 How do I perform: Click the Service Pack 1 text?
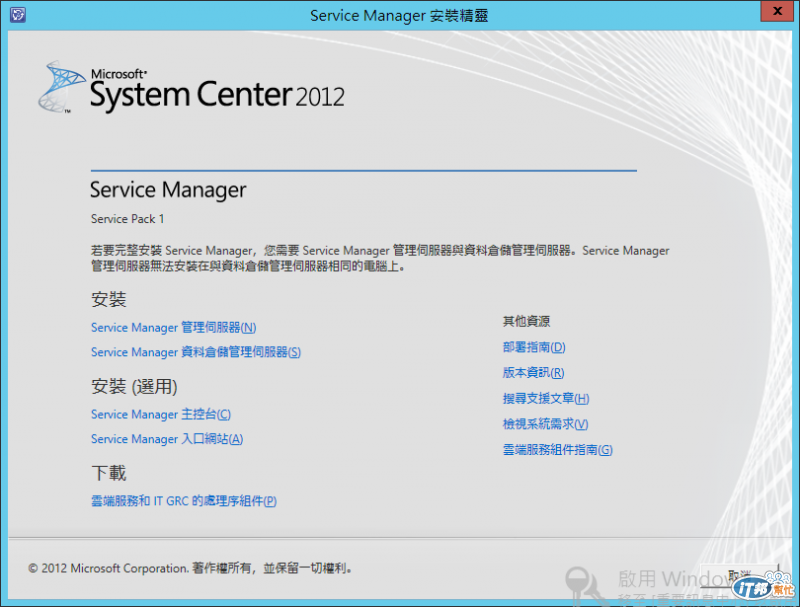tap(128, 219)
